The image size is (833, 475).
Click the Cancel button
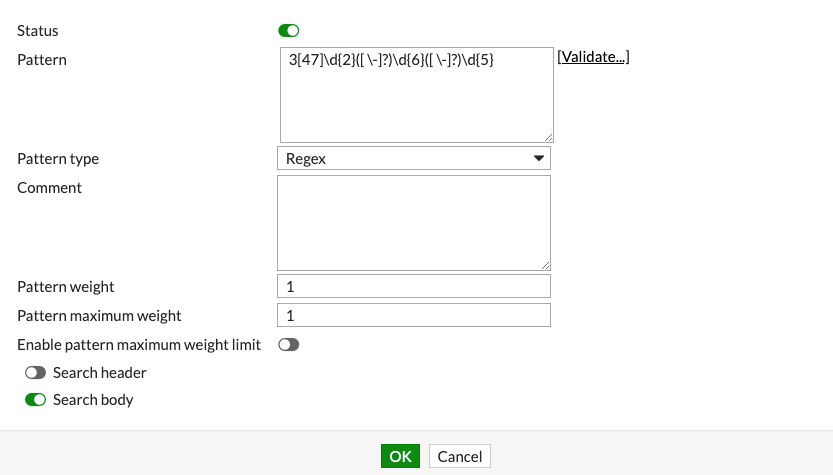coord(460,457)
